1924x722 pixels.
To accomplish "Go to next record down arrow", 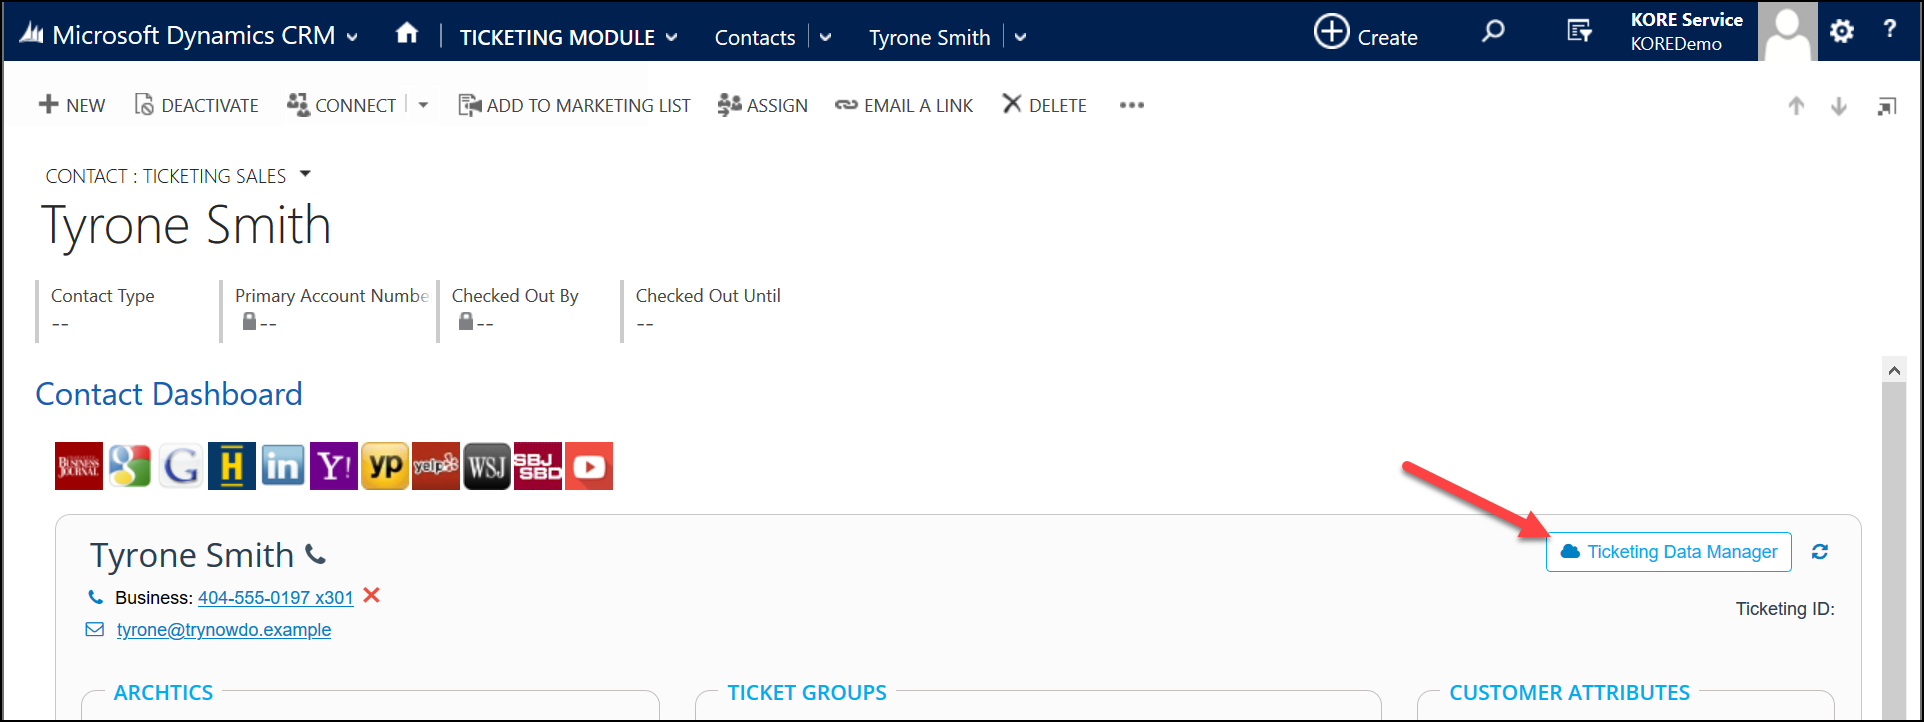I will pos(1838,106).
